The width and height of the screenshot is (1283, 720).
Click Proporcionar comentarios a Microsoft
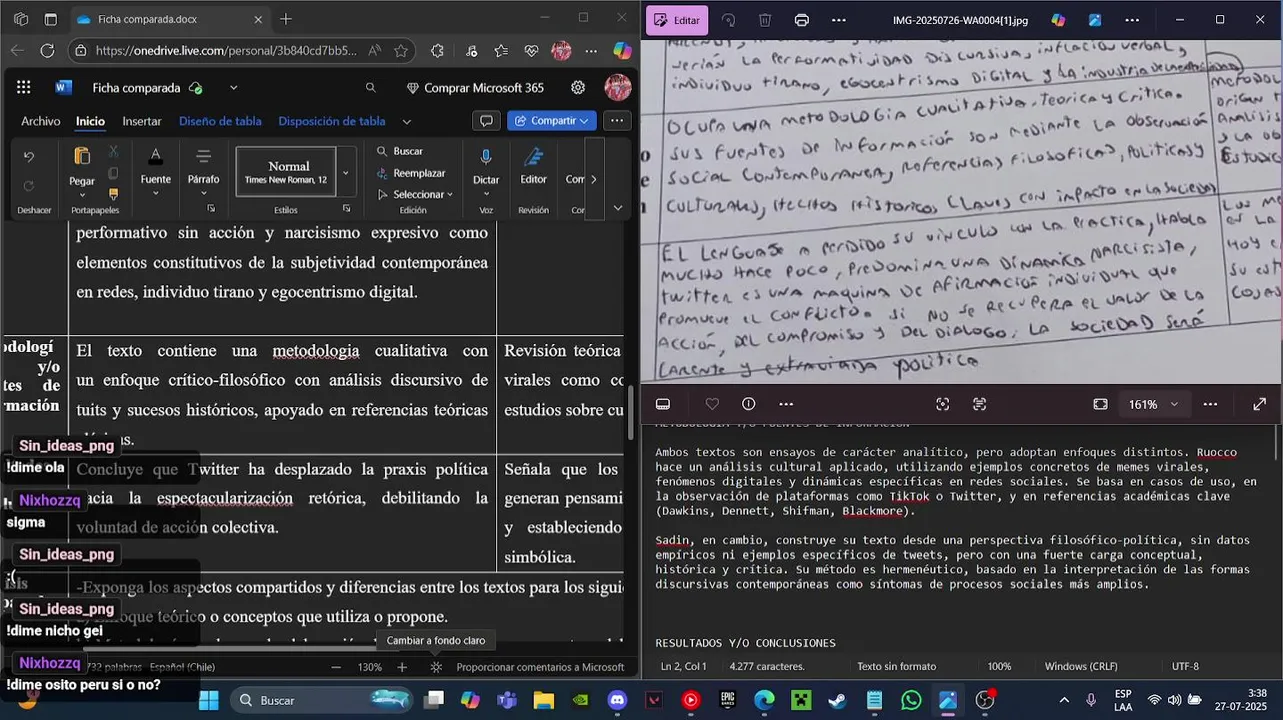coord(540,667)
